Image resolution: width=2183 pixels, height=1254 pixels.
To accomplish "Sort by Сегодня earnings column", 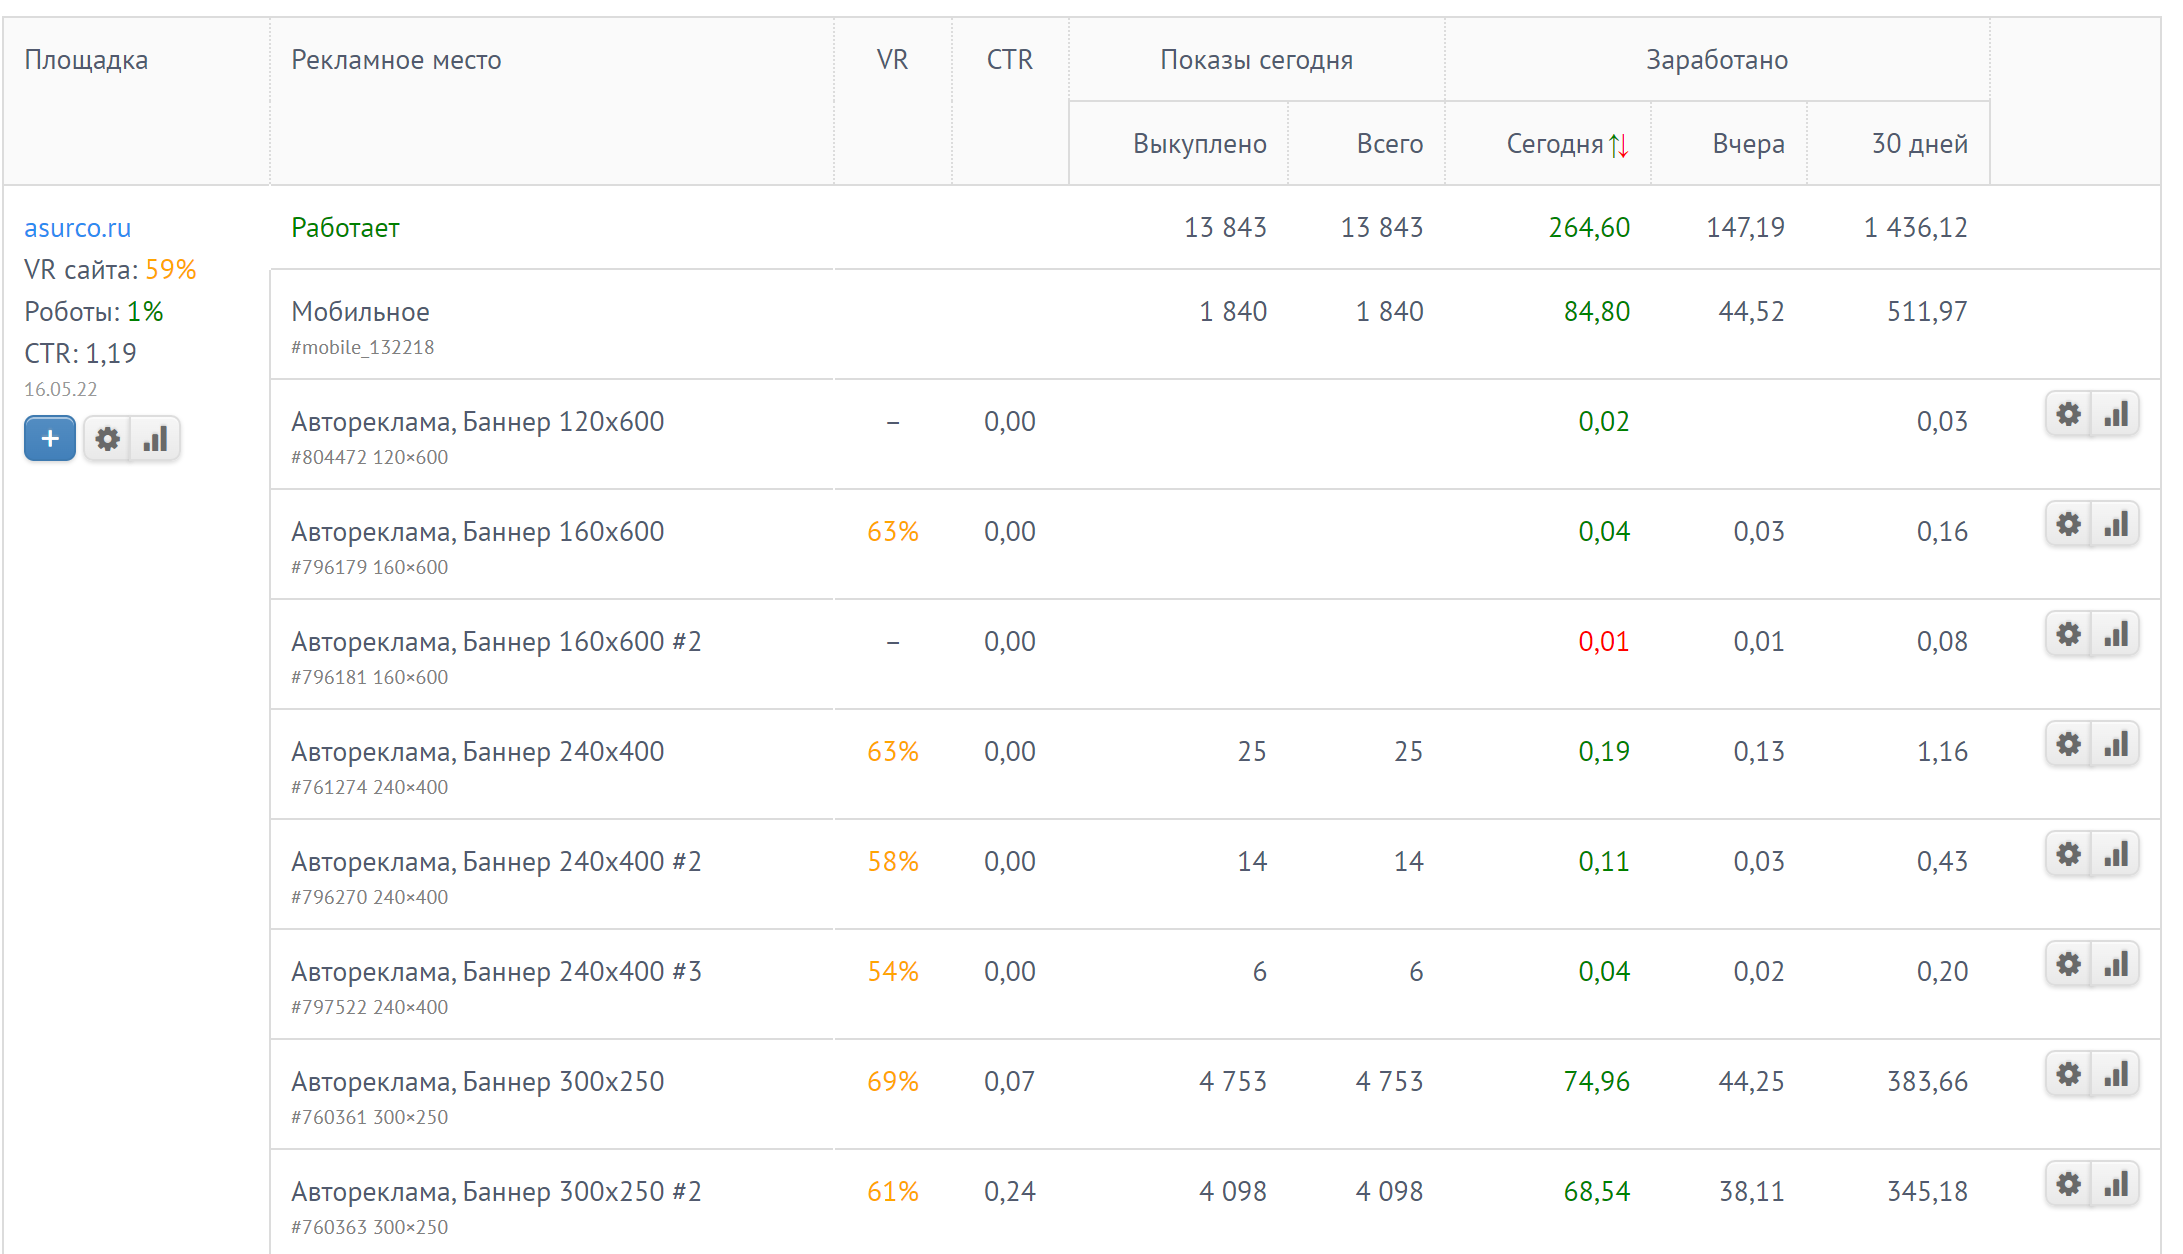I will (1554, 144).
